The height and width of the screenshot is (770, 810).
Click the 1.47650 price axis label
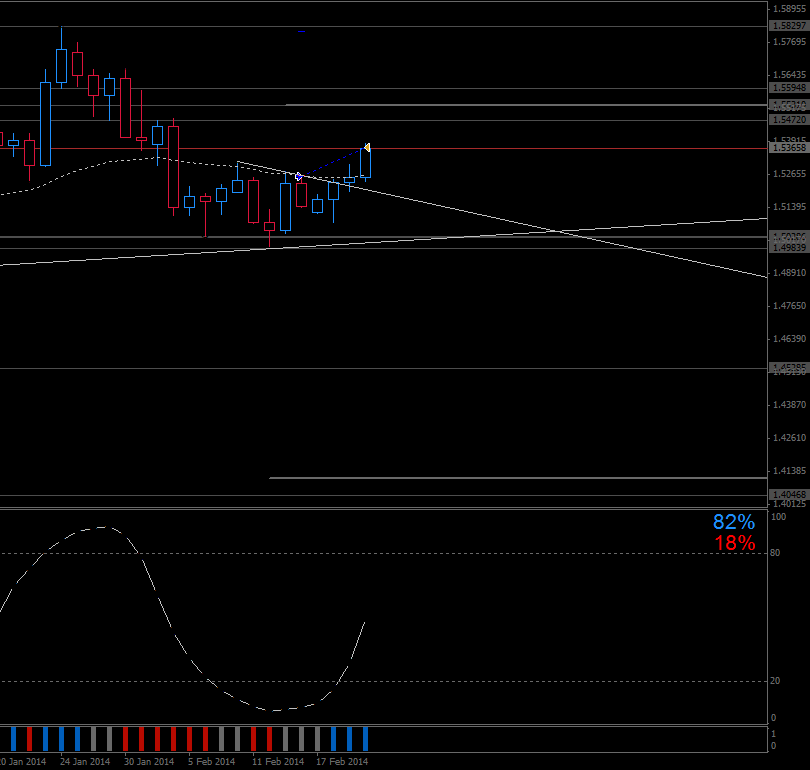point(789,306)
